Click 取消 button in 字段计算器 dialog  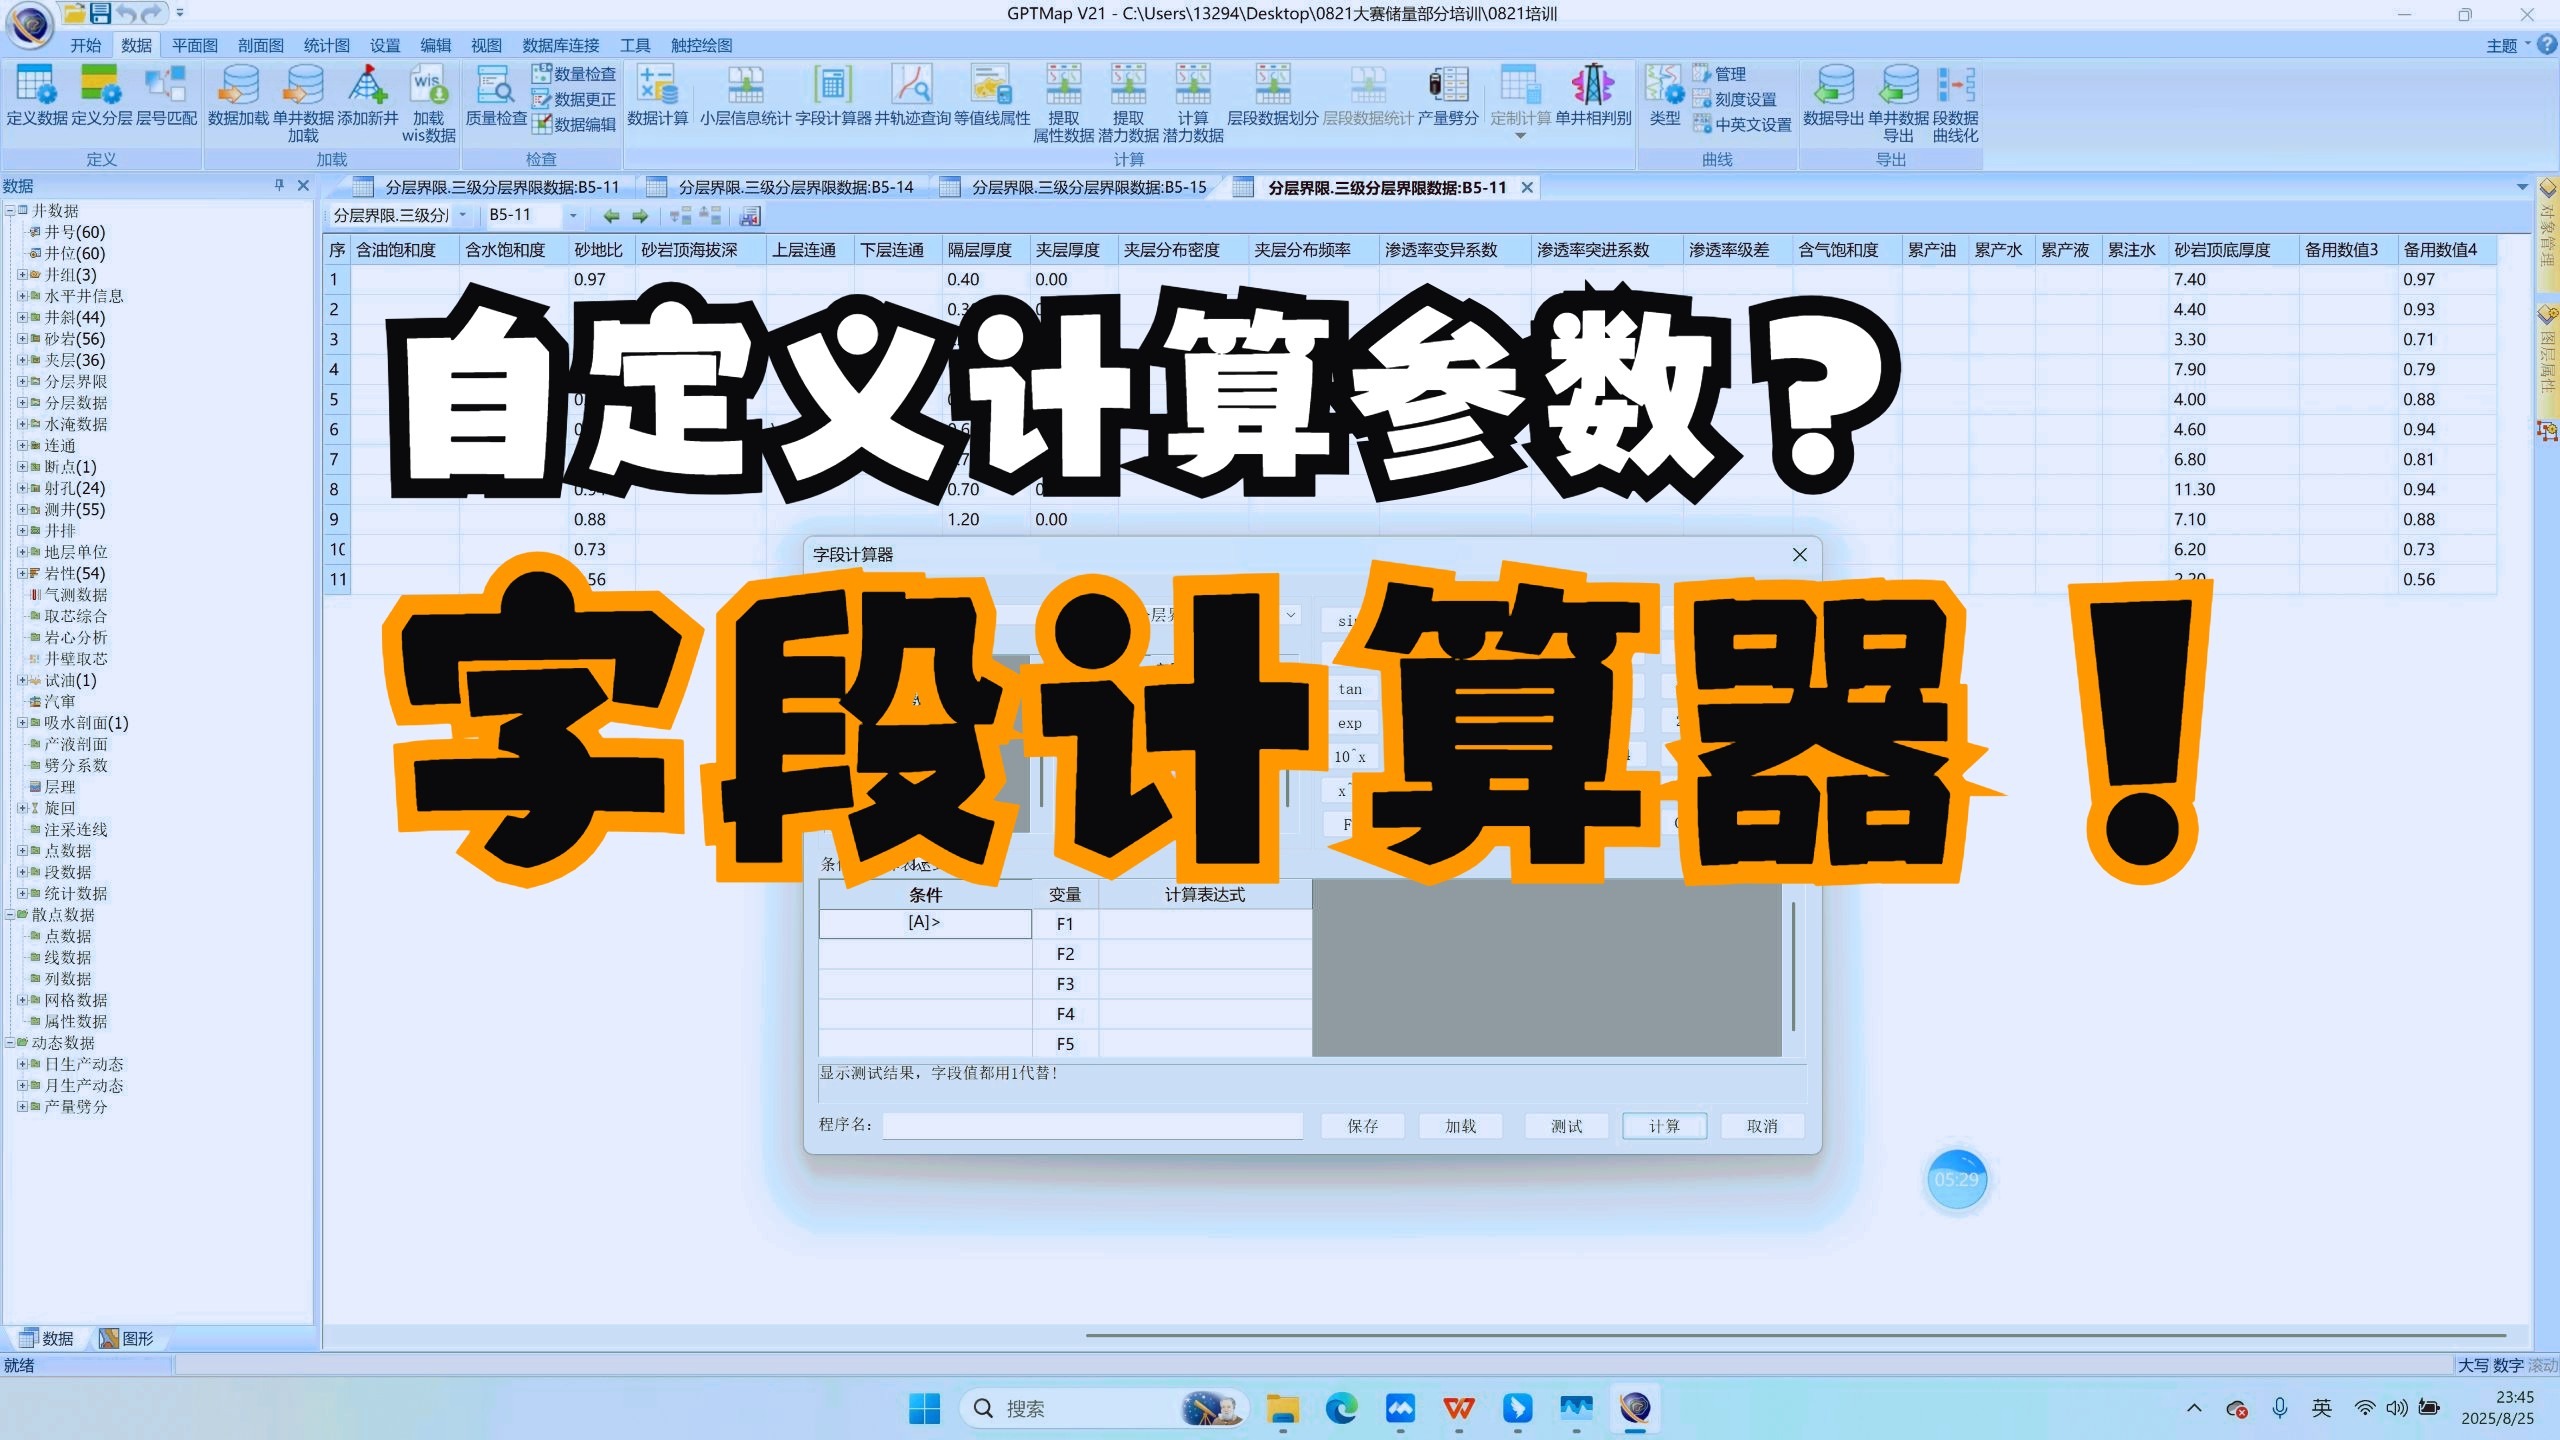[1762, 1126]
